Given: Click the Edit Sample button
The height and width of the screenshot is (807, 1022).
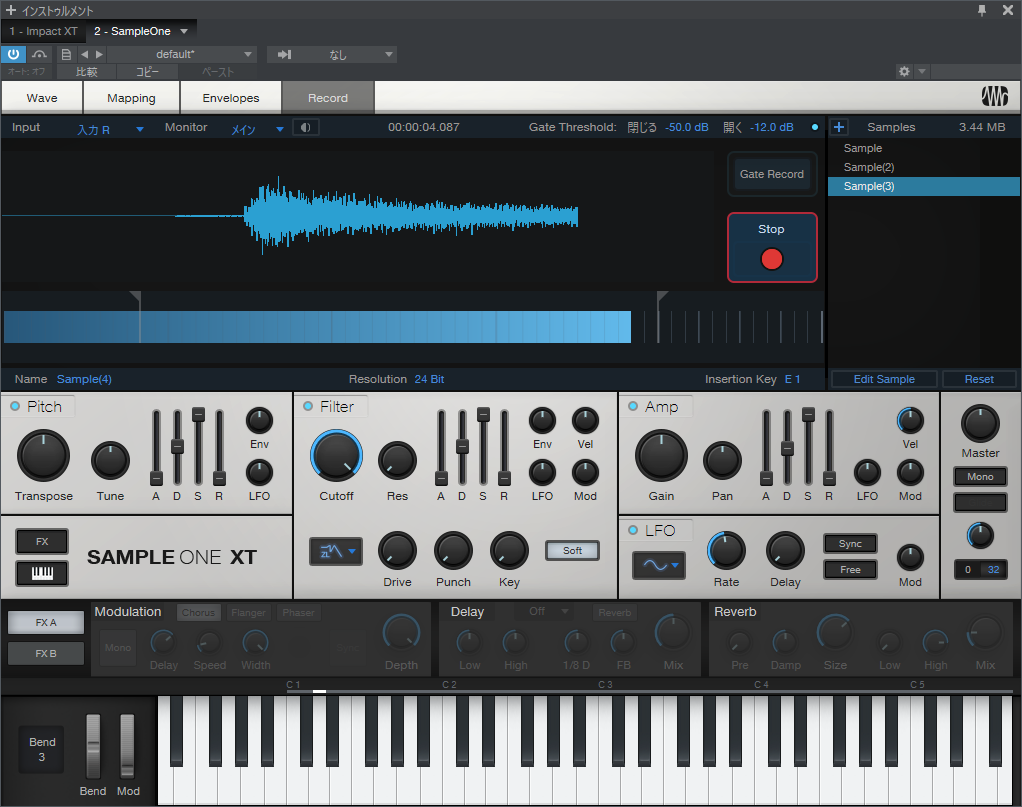Looking at the screenshot, I should click(884, 379).
